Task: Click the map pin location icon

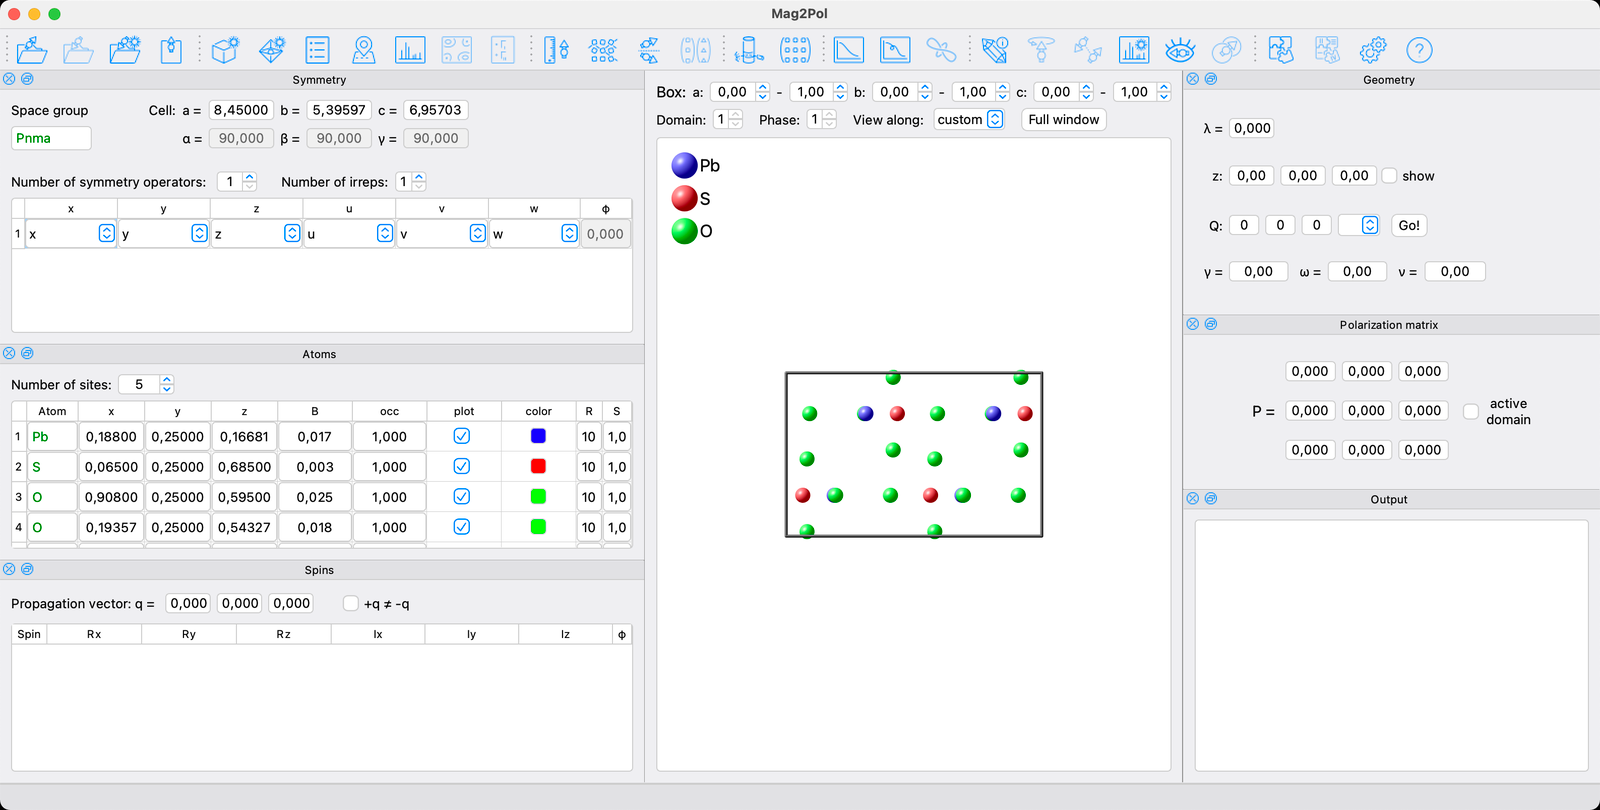Action: tap(364, 50)
